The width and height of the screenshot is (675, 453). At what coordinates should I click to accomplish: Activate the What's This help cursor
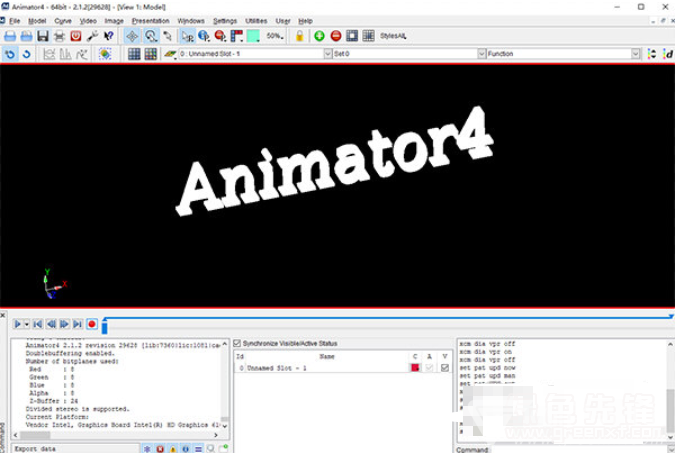pyautogui.click(x=108, y=36)
